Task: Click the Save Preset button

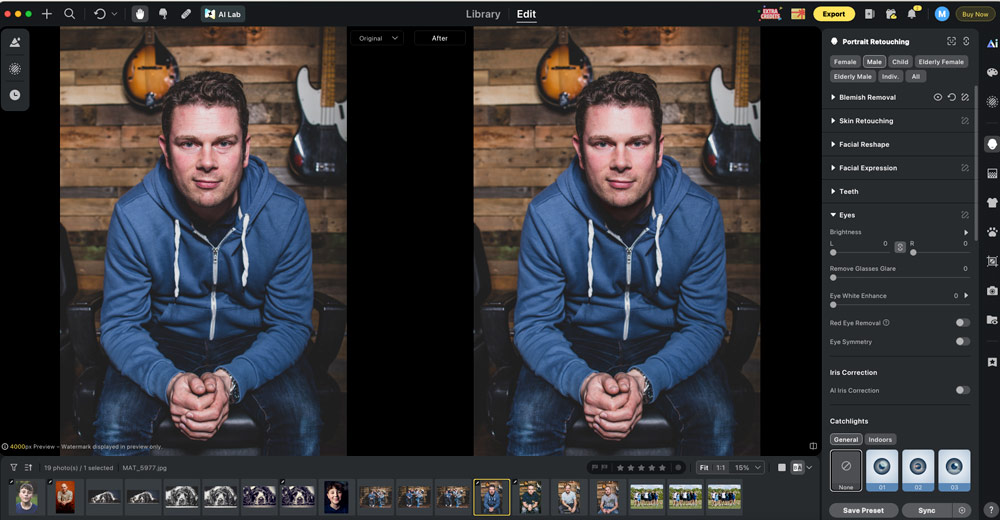Action: click(864, 510)
